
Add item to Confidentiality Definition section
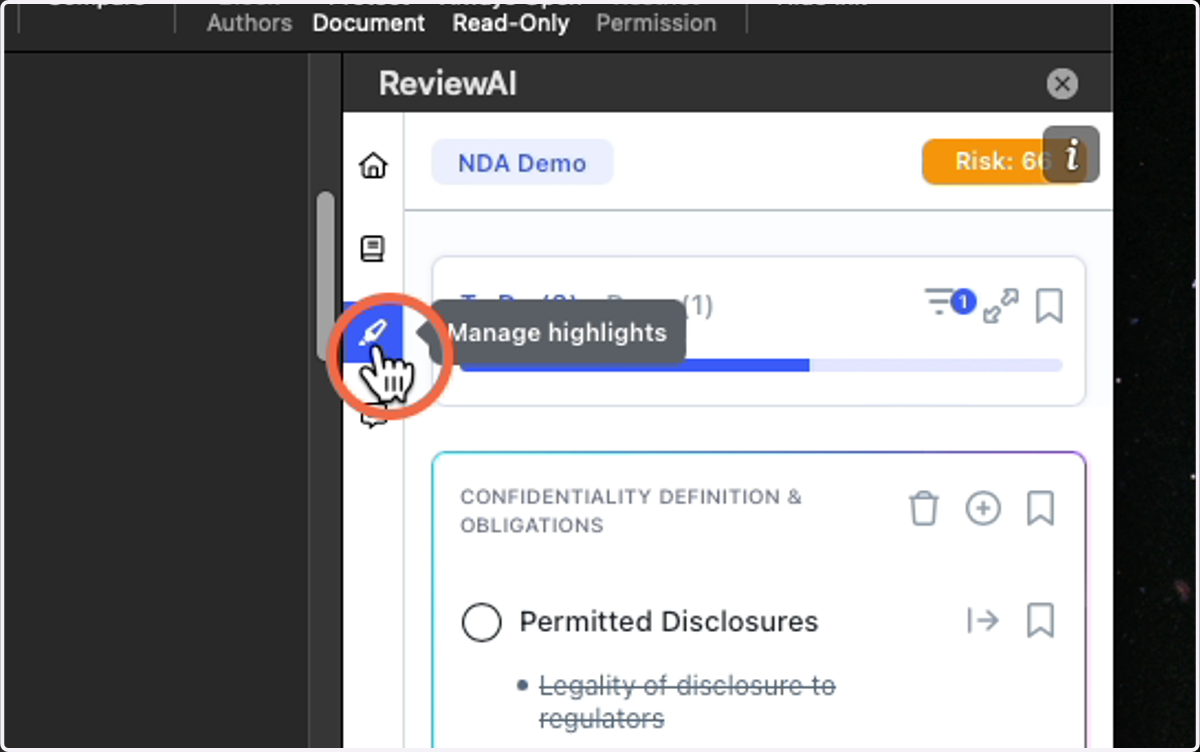point(983,509)
